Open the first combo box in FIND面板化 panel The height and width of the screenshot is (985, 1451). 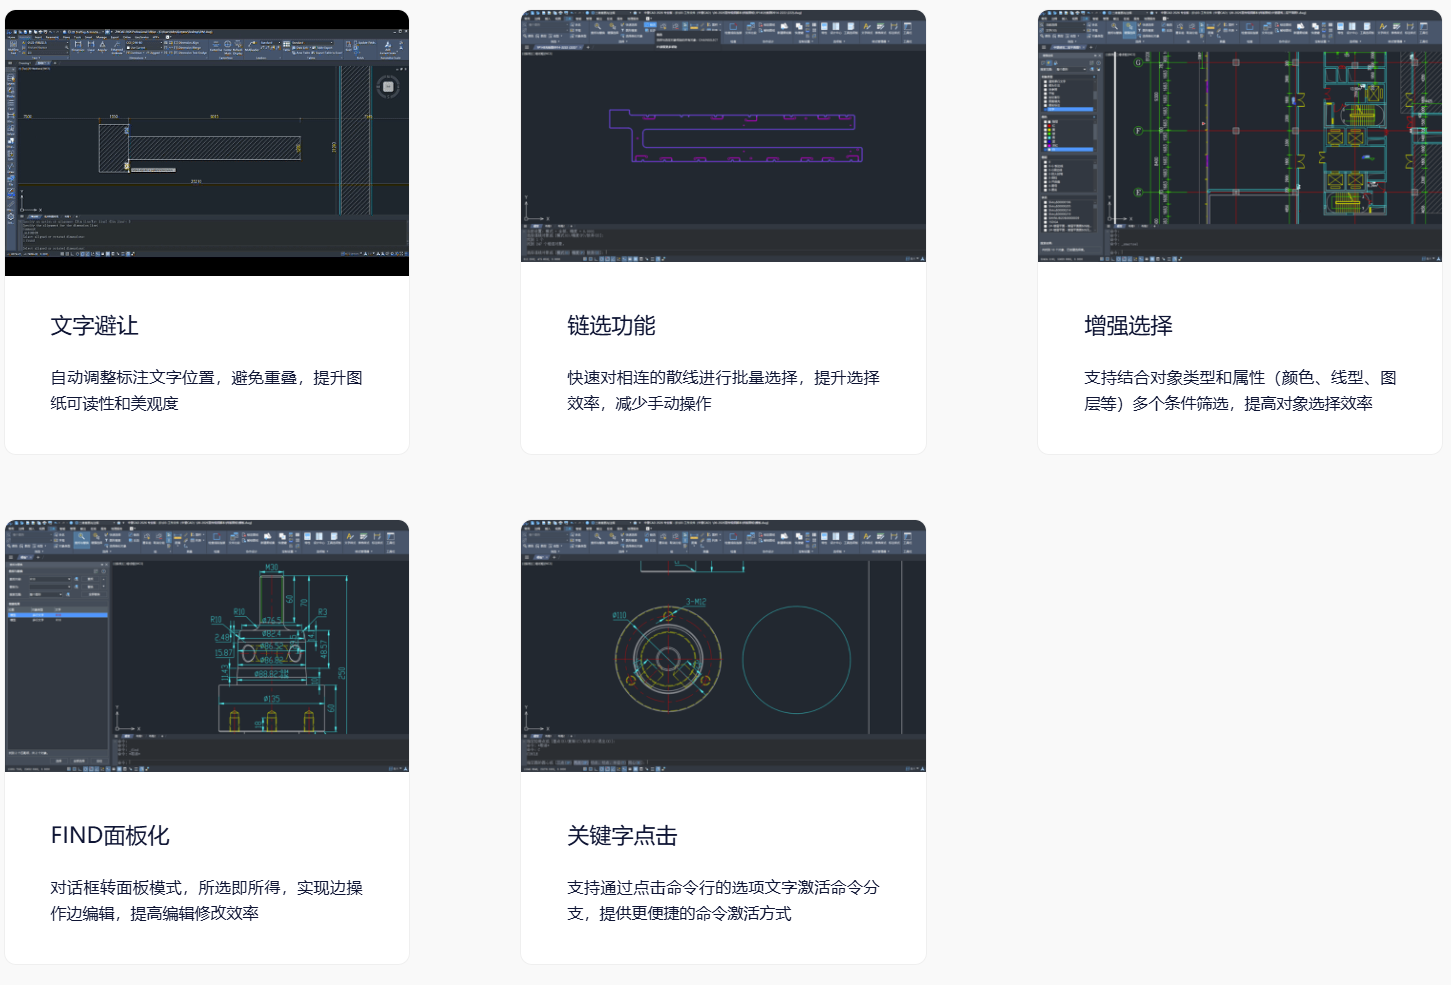coord(50,579)
